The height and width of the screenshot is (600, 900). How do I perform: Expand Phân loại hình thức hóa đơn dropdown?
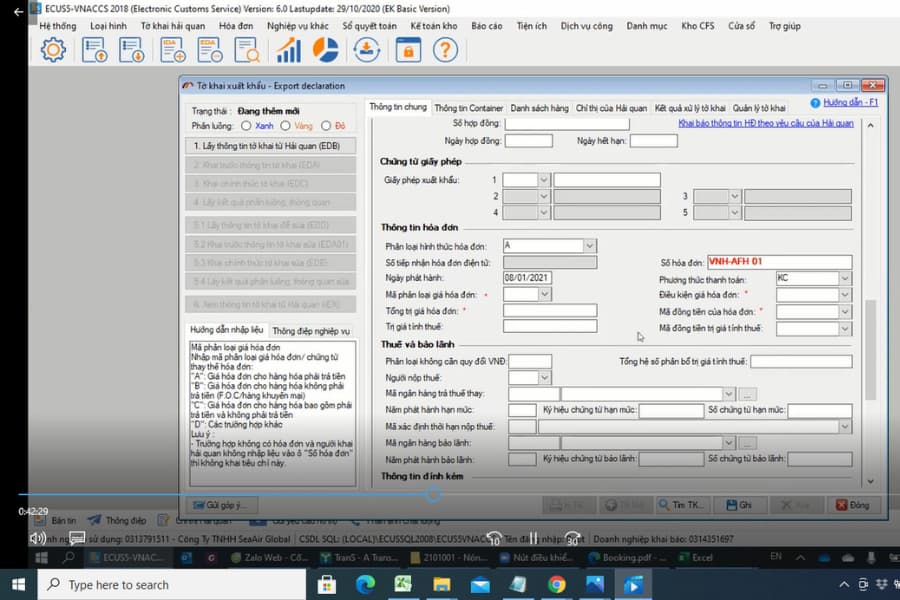coord(589,246)
